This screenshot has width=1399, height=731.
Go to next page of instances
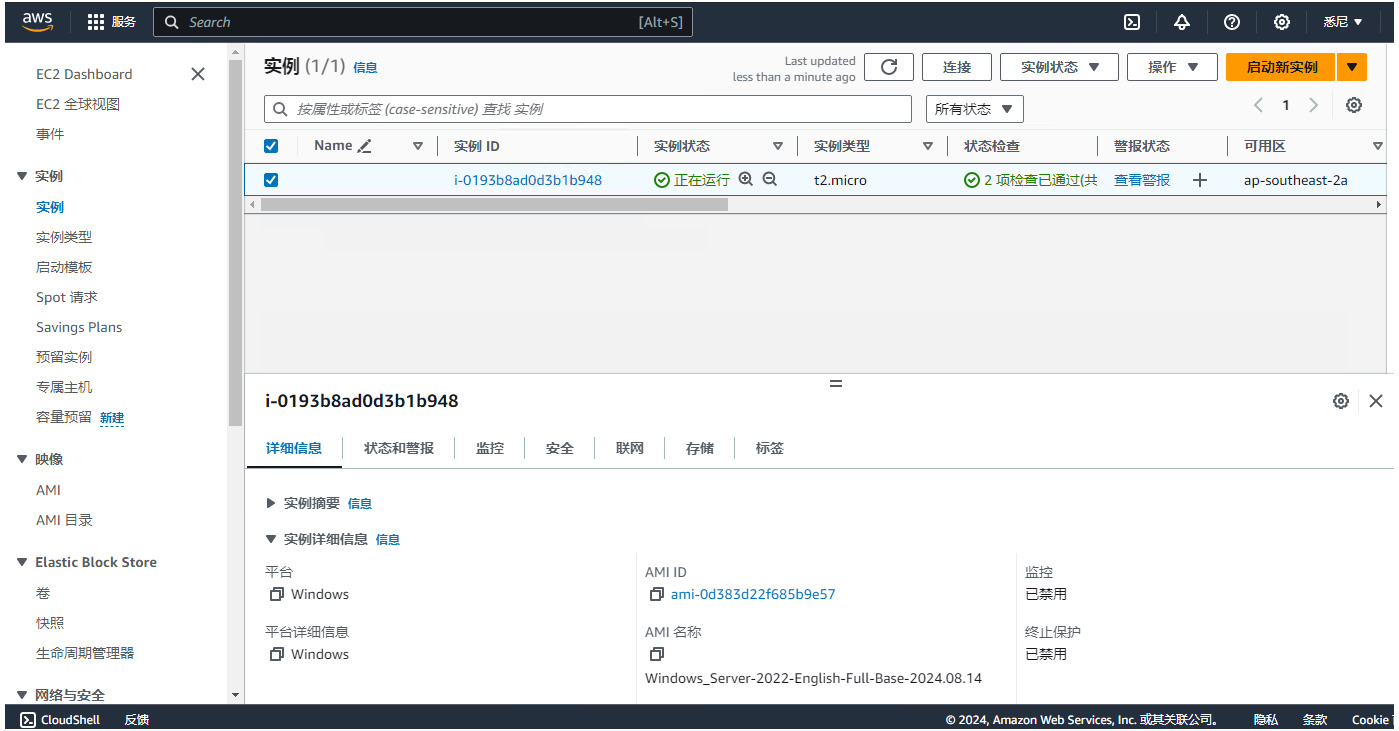pyautogui.click(x=1314, y=105)
